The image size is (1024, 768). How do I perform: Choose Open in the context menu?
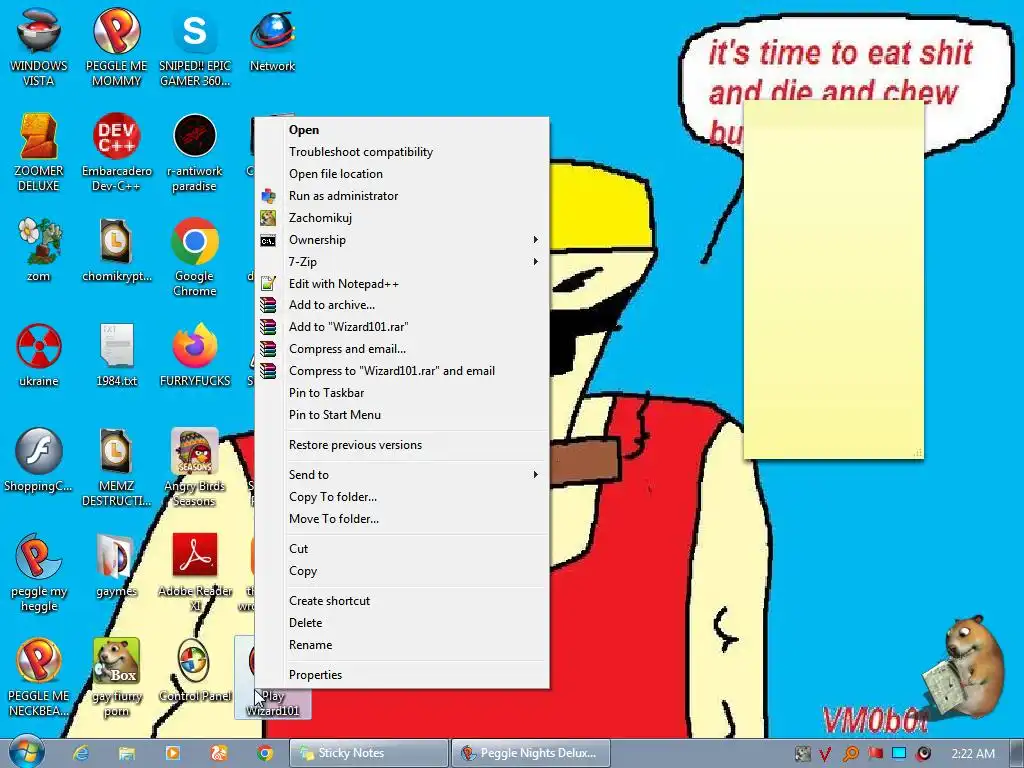pyautogui.click(x=402, y=130)
